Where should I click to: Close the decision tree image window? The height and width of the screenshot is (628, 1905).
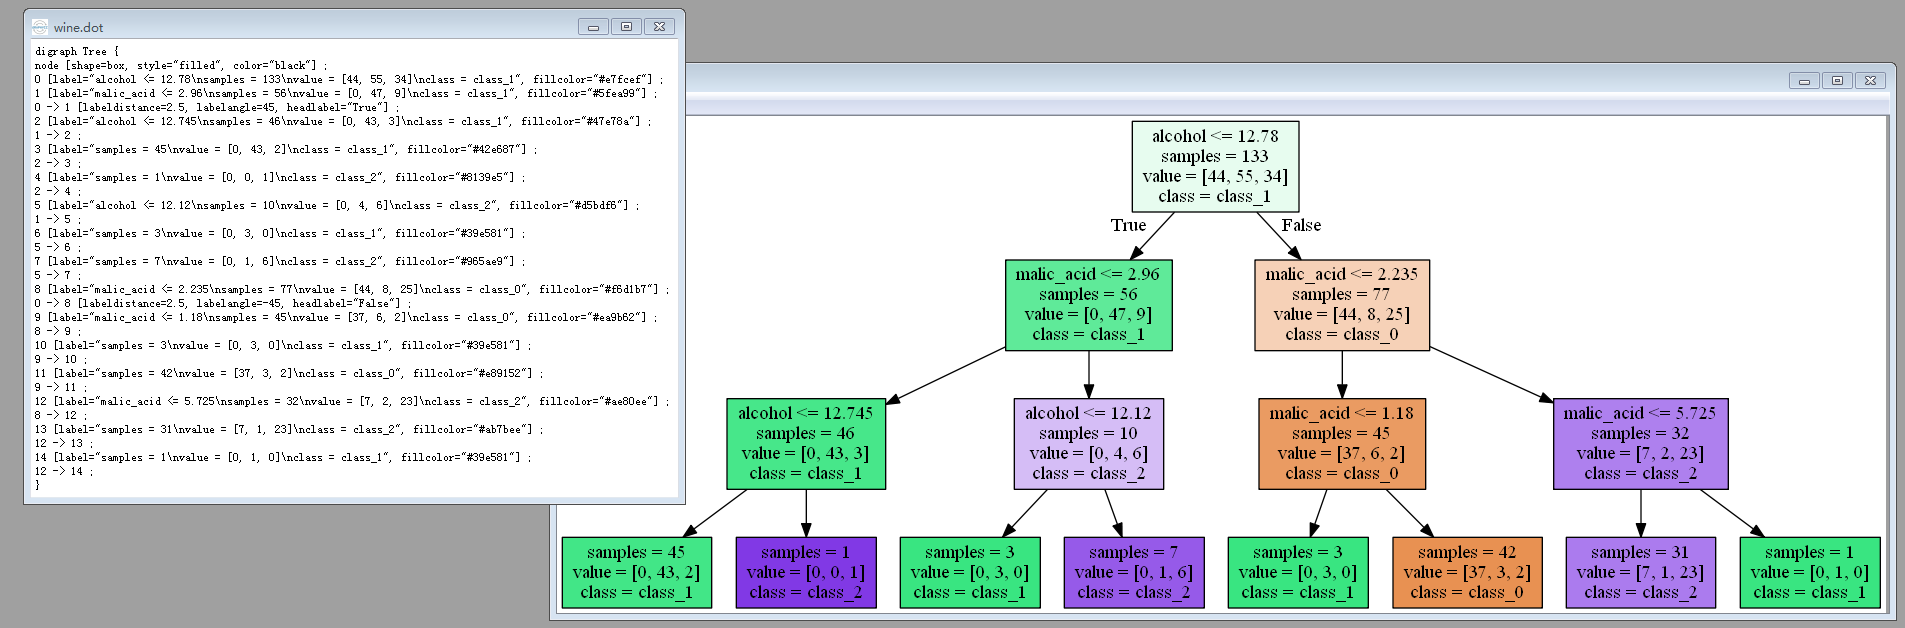(1871, 80)
